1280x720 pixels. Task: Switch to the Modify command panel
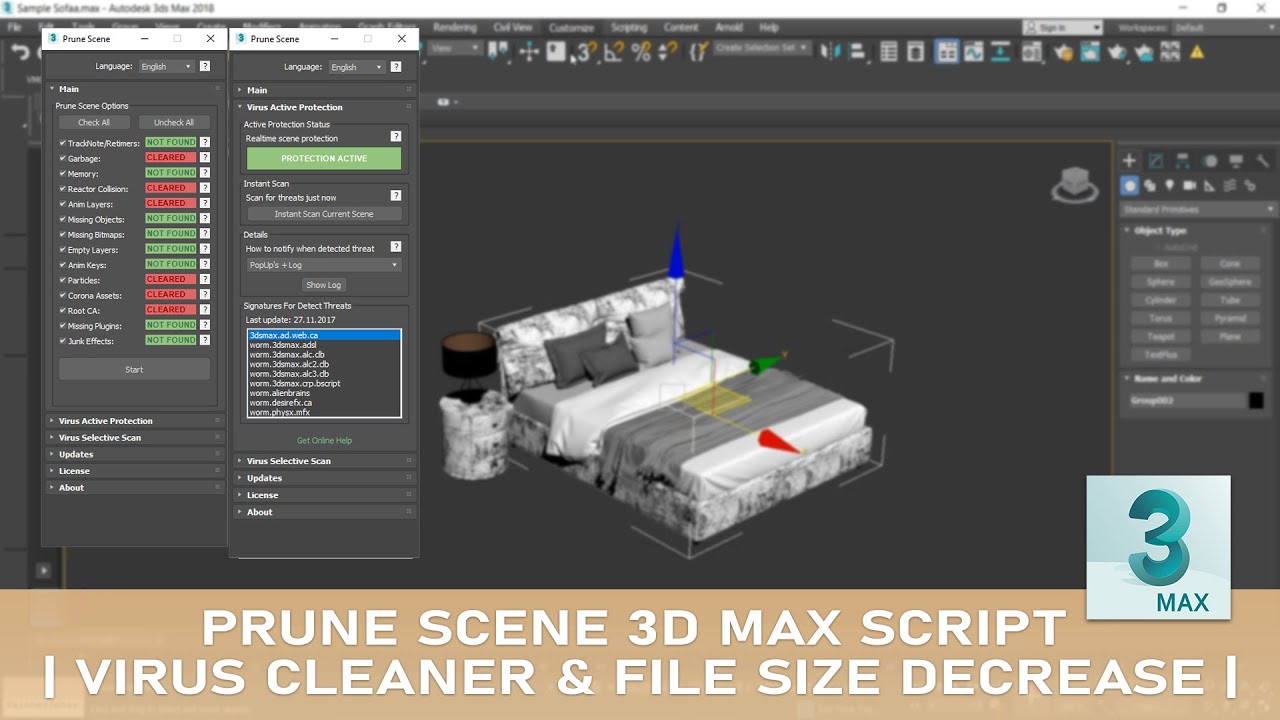[x=1156, y=160]
